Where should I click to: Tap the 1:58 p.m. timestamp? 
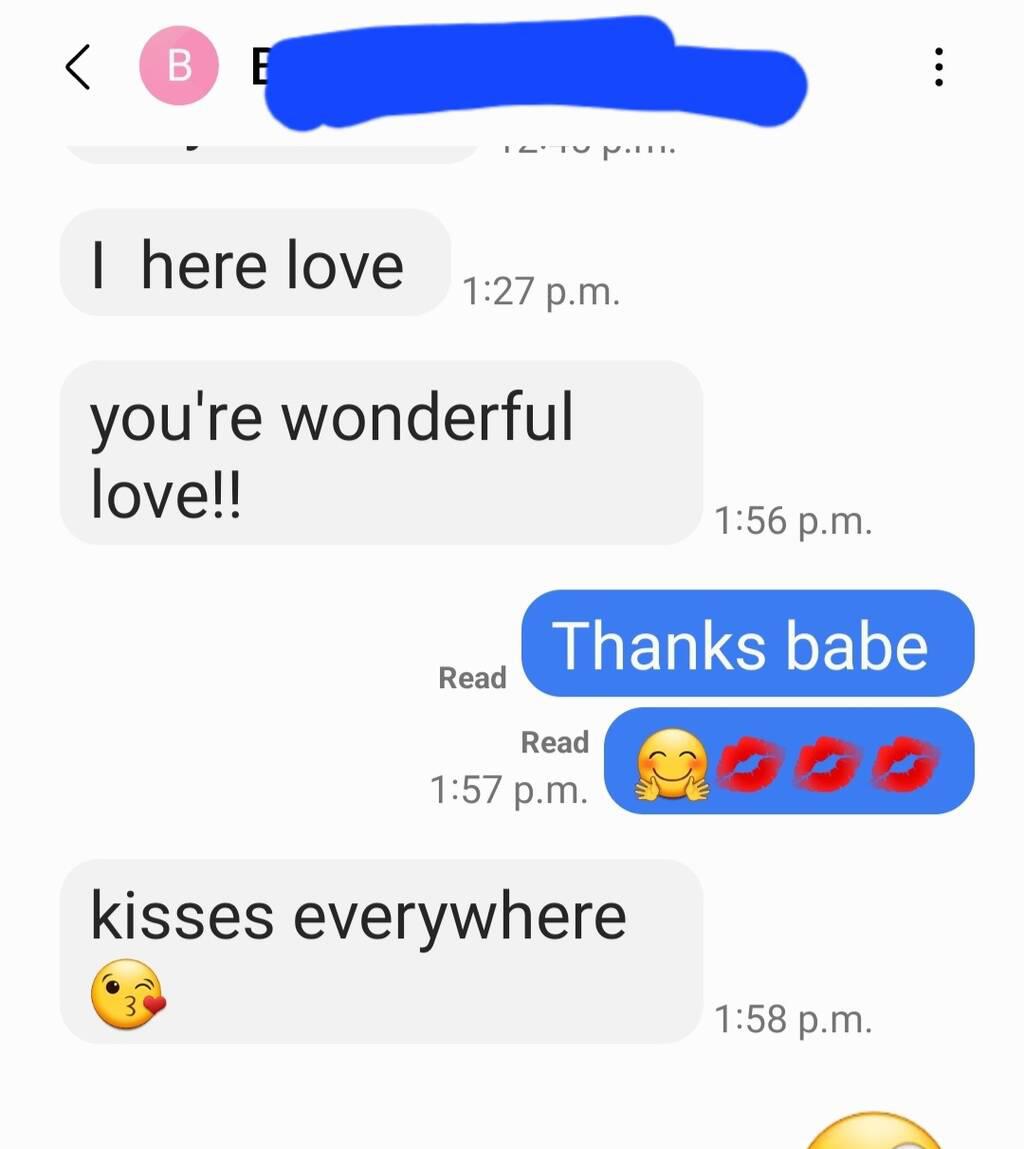(x=793, y=1019)
